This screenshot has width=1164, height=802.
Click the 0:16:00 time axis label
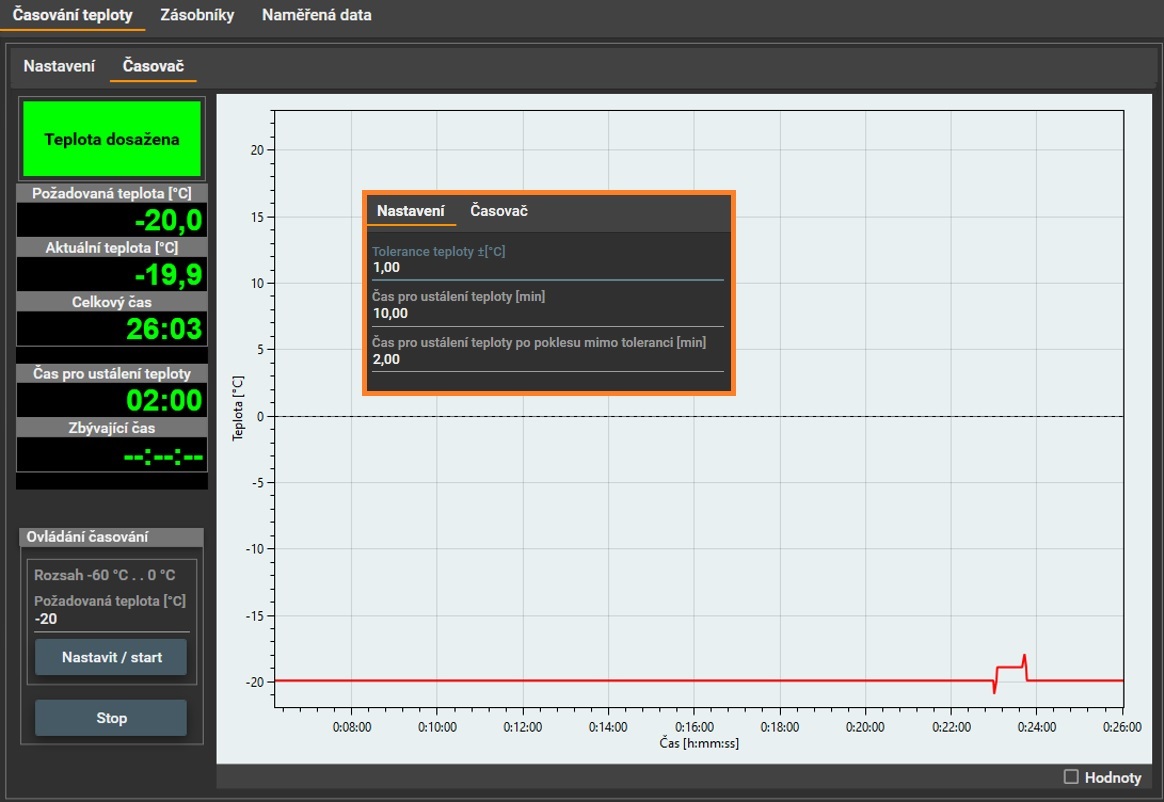click(x=694, y=727)
